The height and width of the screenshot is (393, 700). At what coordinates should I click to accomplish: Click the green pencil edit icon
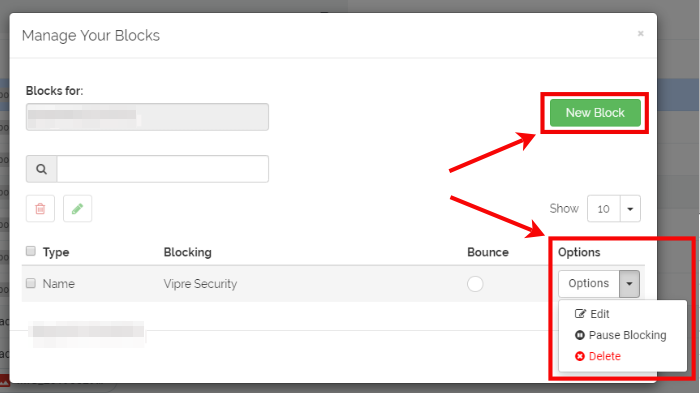77,209
